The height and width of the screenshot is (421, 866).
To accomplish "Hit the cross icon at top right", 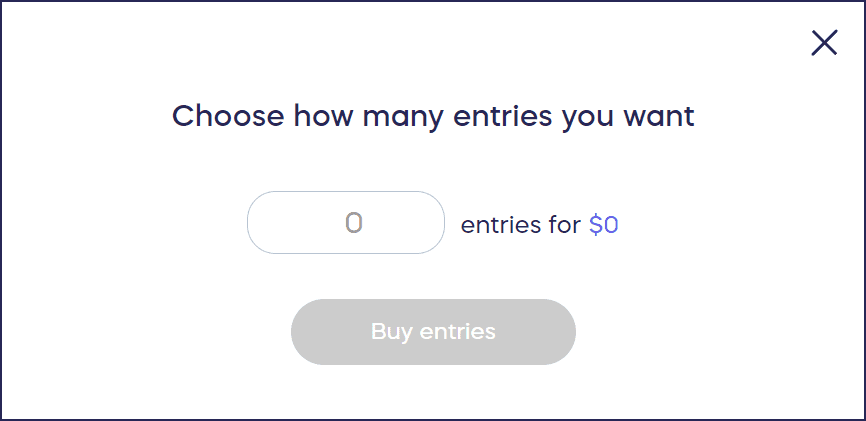I will (824, 42).
